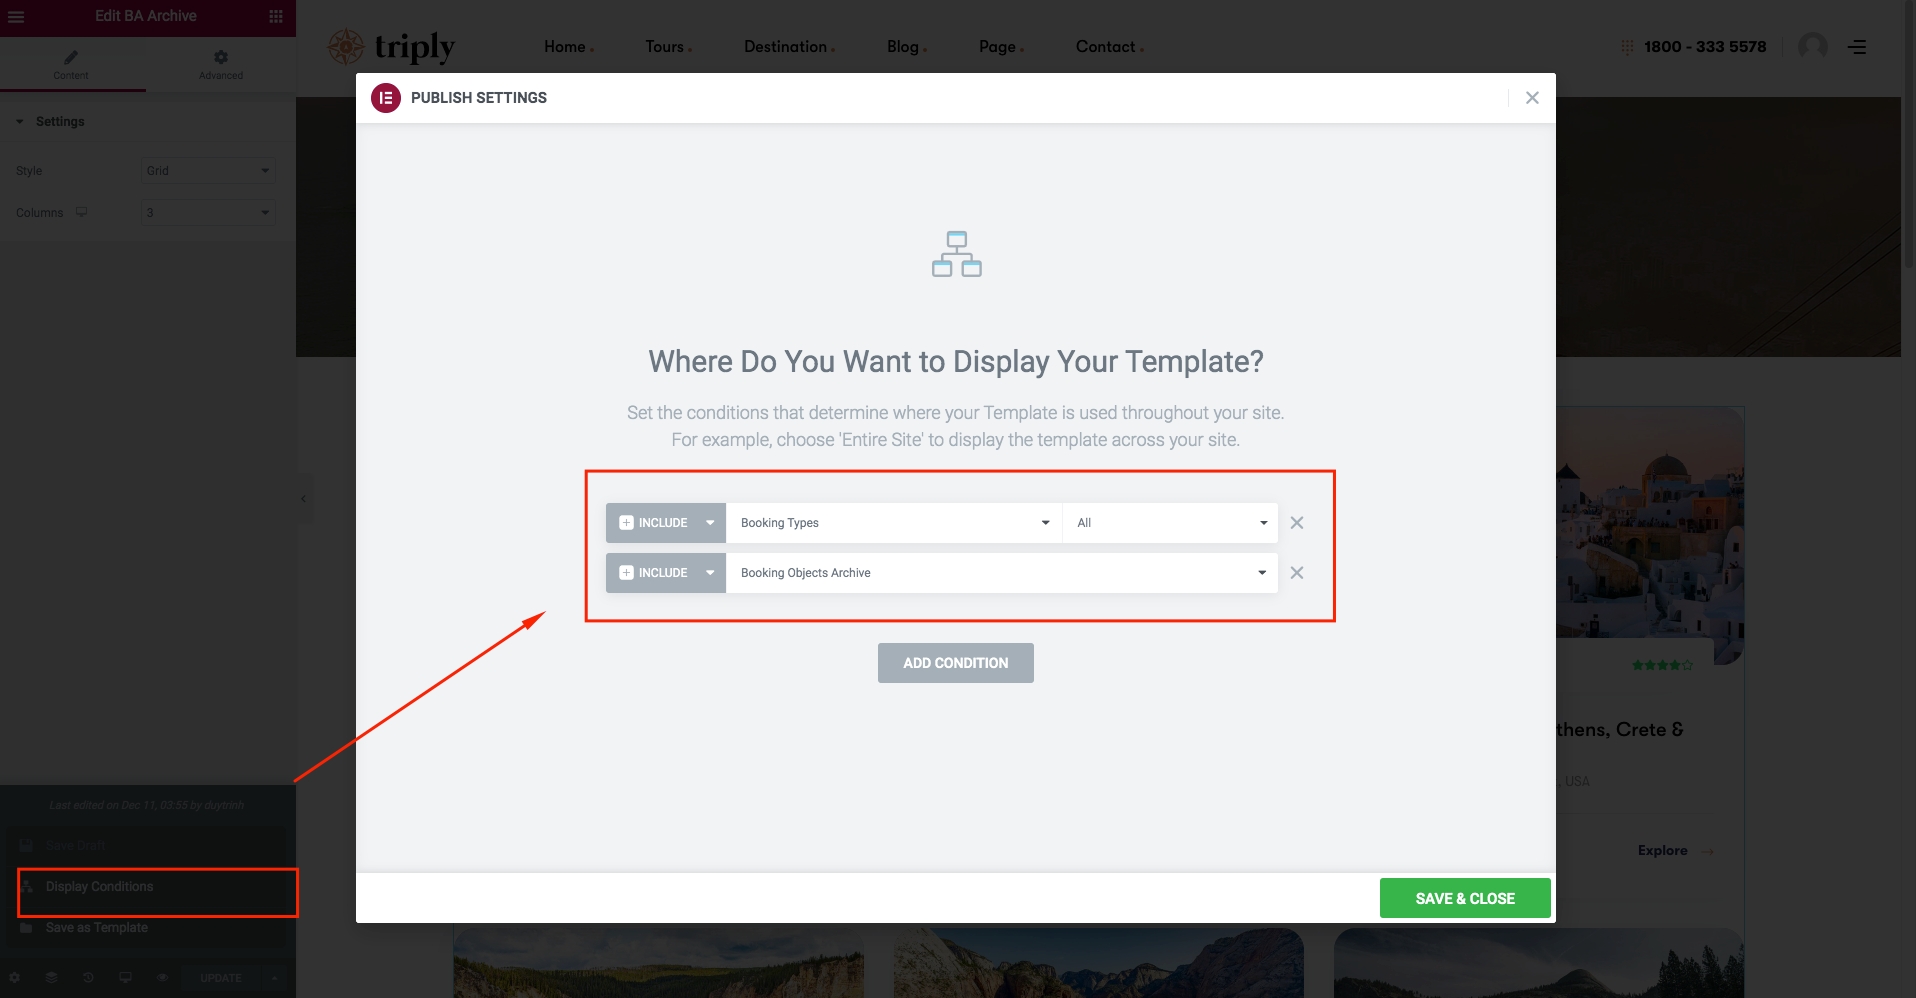Click the page settings gear icon

tap(15, 977)
